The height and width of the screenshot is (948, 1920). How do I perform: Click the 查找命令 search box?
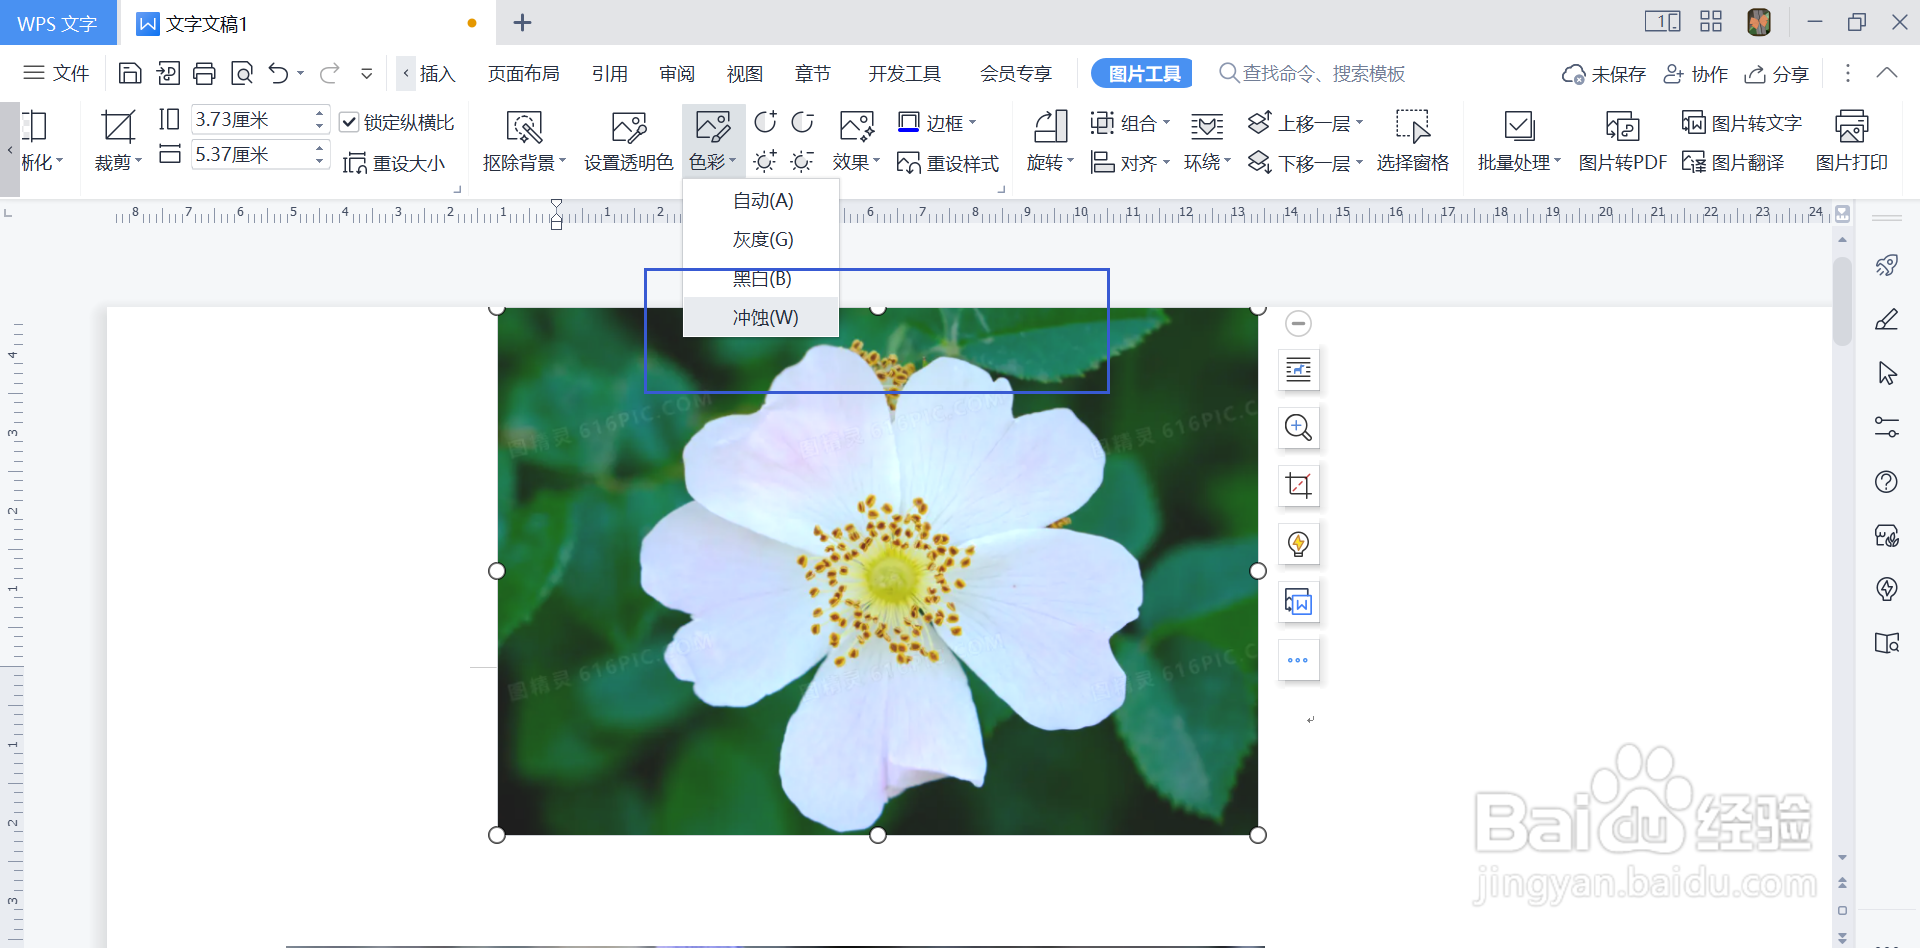[1312, 73]
